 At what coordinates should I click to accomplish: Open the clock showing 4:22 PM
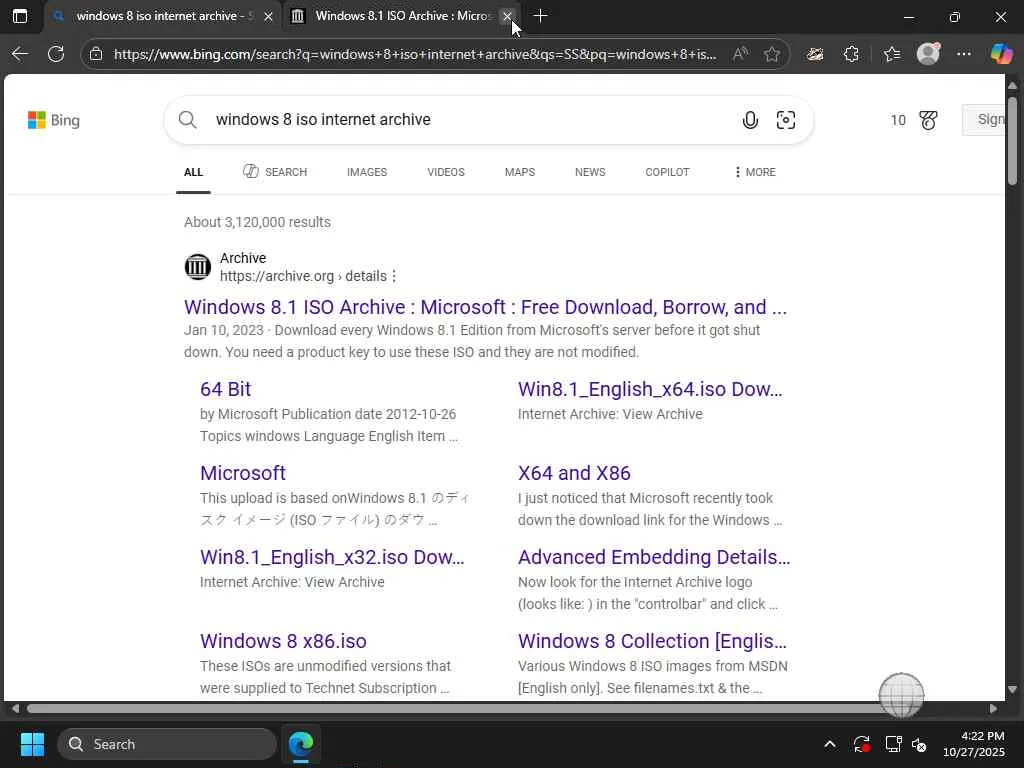(x=974, y=744)
